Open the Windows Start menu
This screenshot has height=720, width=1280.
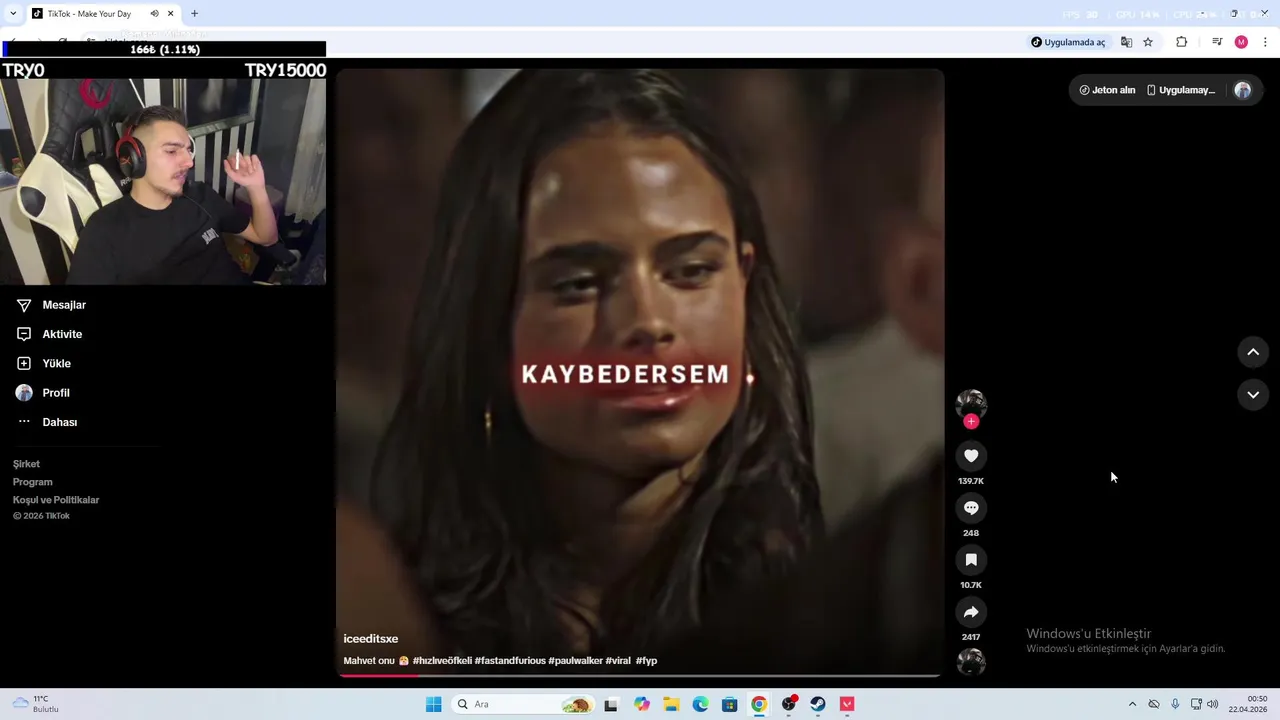pyautogui.click(x=433, y=704)
